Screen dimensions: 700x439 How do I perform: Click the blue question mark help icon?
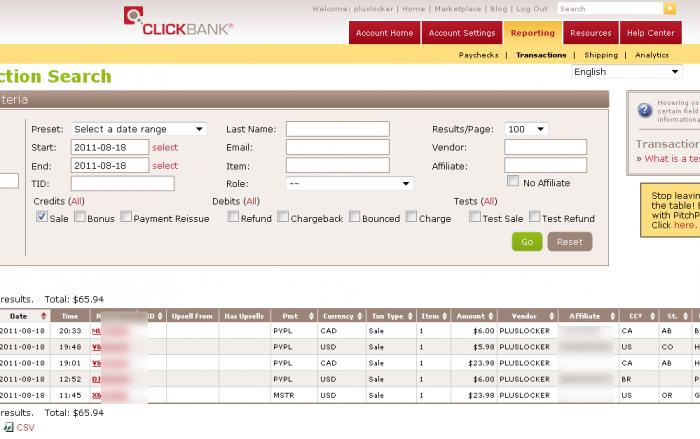click(645, 110)
